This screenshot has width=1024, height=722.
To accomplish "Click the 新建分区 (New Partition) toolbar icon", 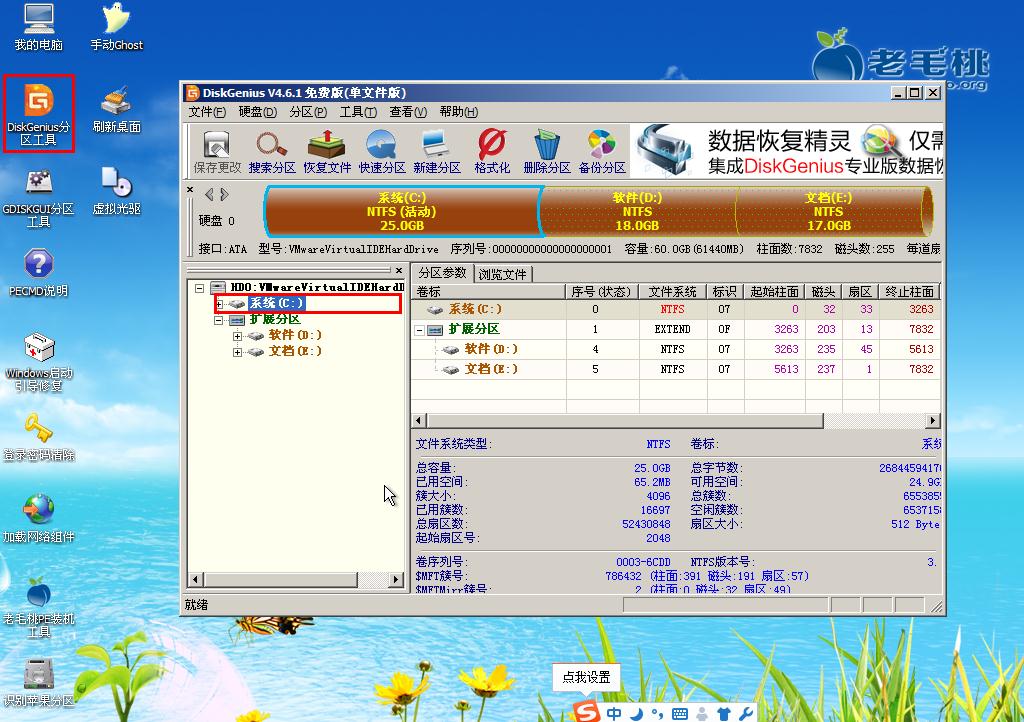I will click(436, 152).
